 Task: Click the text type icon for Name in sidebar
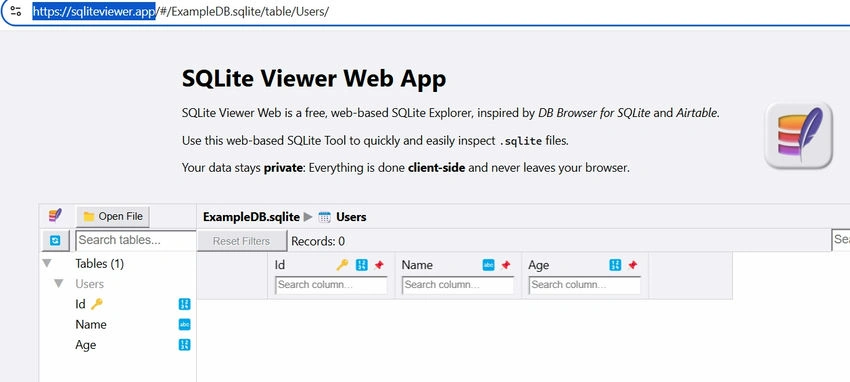click(184, 325)
